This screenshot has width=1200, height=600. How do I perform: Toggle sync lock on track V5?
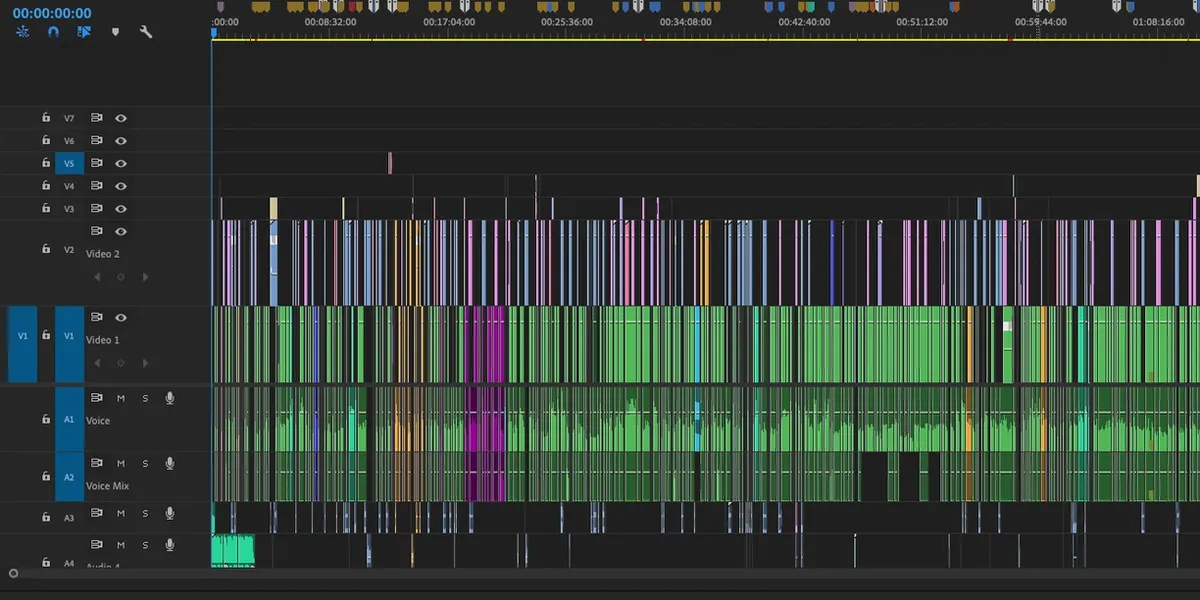(97, 162)
